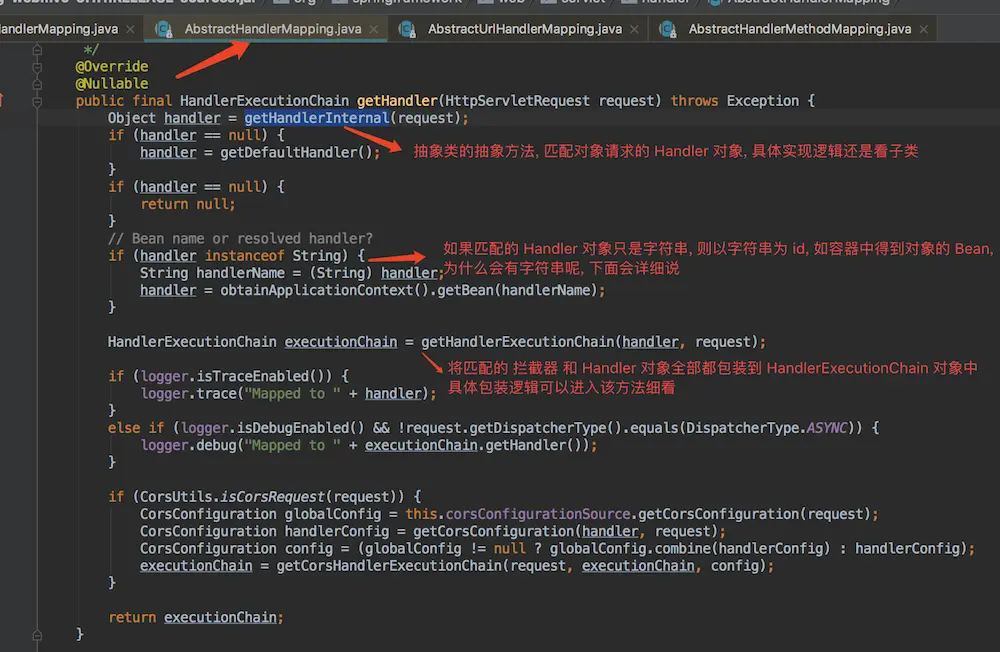This screenshot has height=652, width=1000.
Task: Collapse the getHandler method using the fold marker
Action: point(37,101)
